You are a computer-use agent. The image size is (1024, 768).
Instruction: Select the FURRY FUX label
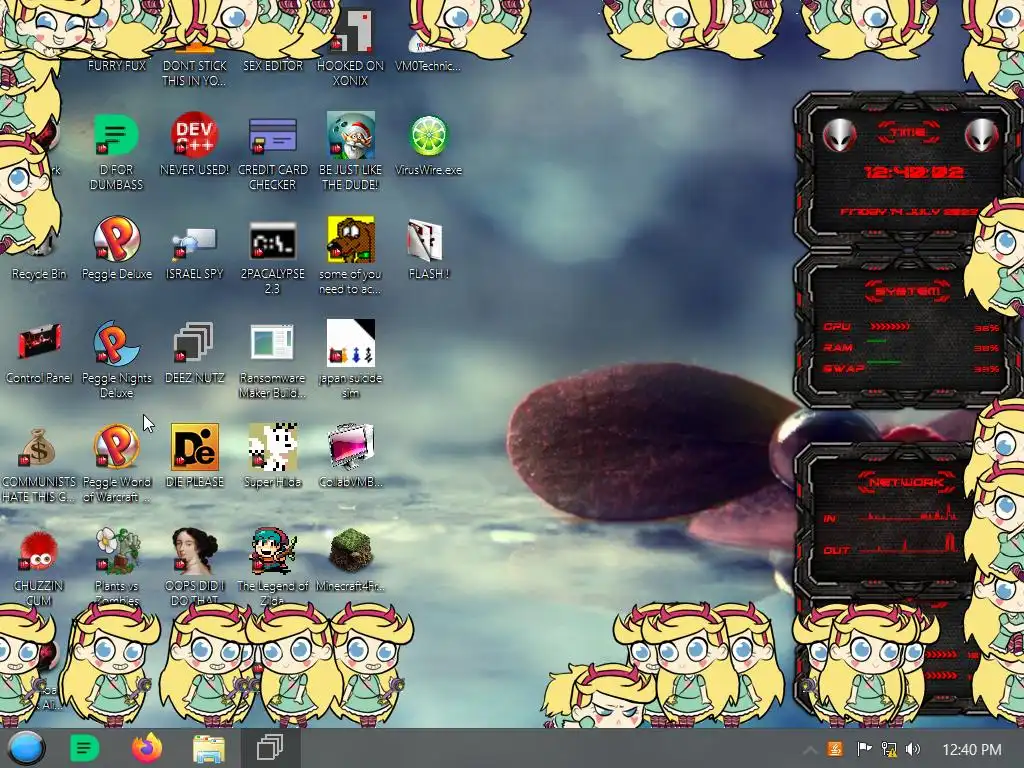pyautogui.click(x=116, y=66)
